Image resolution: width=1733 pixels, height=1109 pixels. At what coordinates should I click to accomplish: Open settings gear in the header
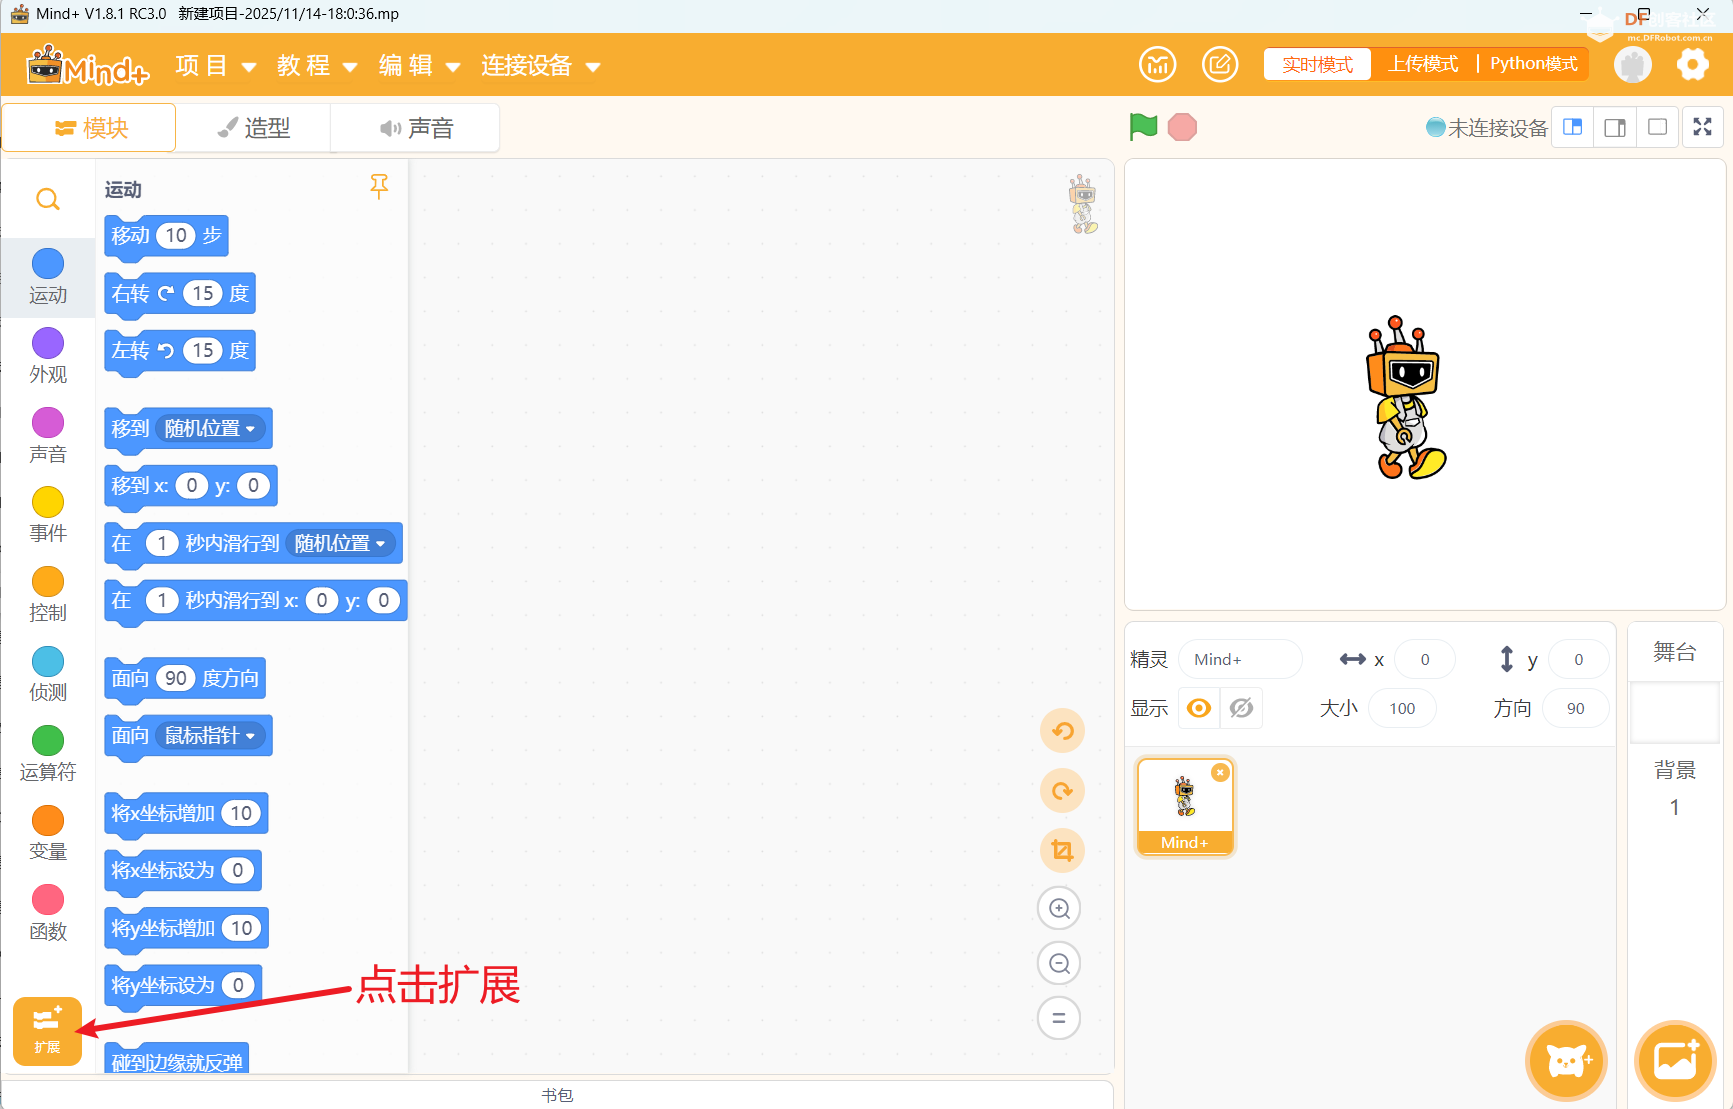pyautogui.click(x=1692, y=65)
